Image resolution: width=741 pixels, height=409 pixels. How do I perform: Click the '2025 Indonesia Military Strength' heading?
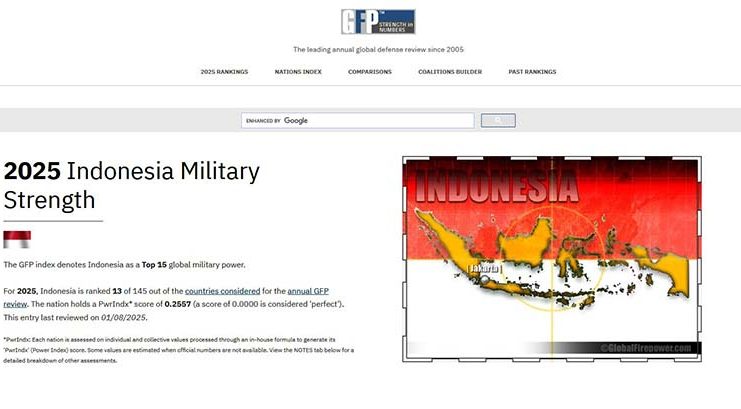point(130,185)
